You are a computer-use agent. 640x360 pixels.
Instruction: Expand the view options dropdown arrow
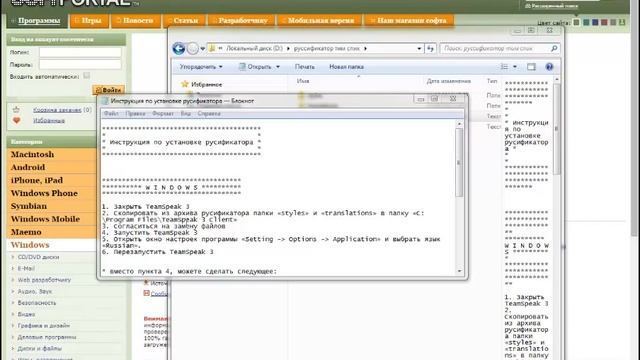pyautogui.click(x=515, y=67)
